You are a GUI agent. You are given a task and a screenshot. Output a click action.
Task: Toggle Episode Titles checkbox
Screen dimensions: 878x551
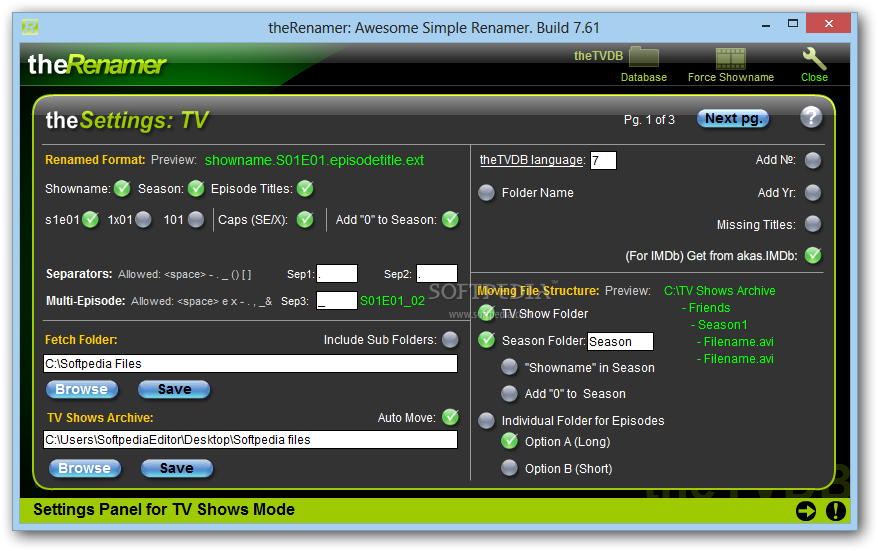point(305,189)
